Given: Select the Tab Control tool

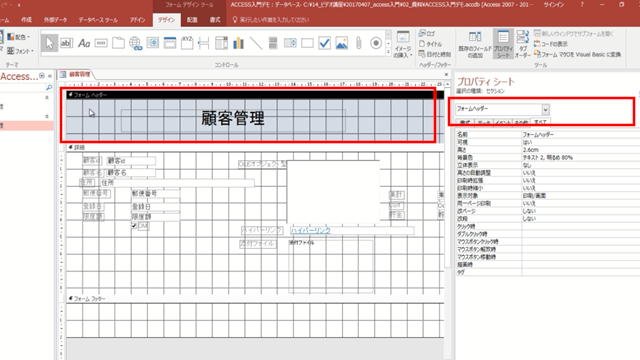Looking at the screenshot, I should pyautogui.click(x=118, y=43).
